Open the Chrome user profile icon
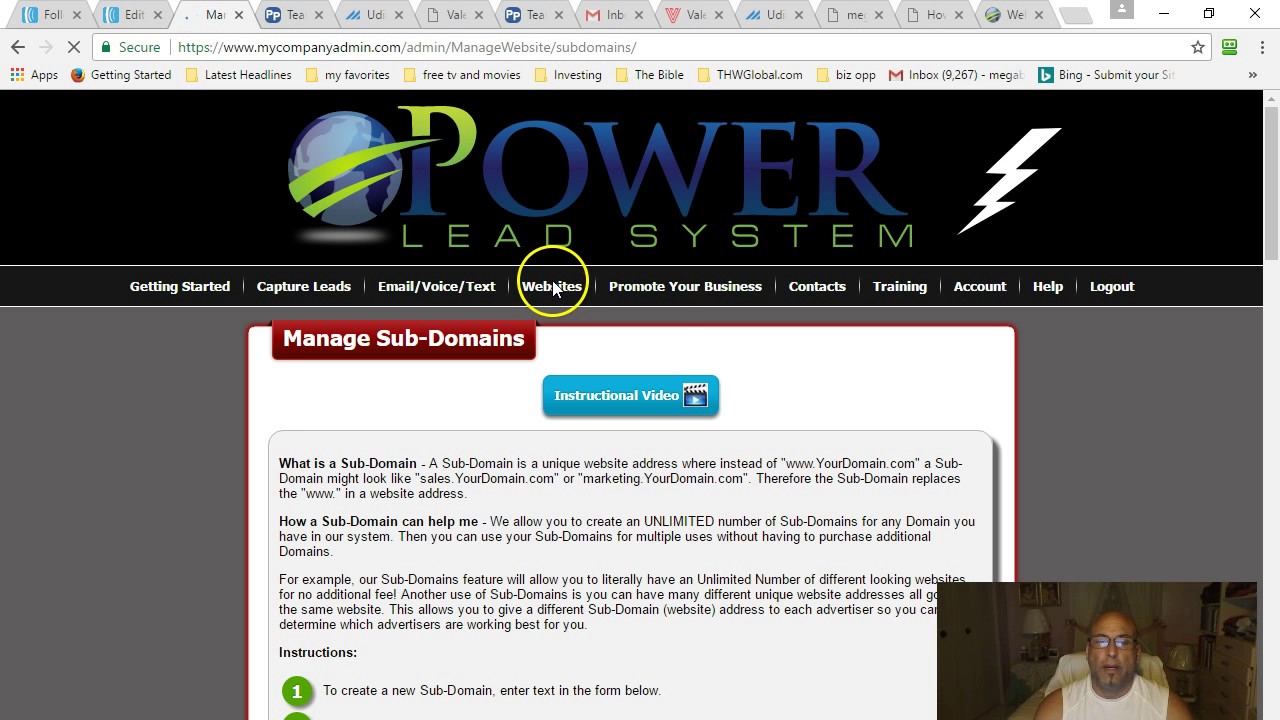This screenshot has width=1280, height=720. [1122, 9]
